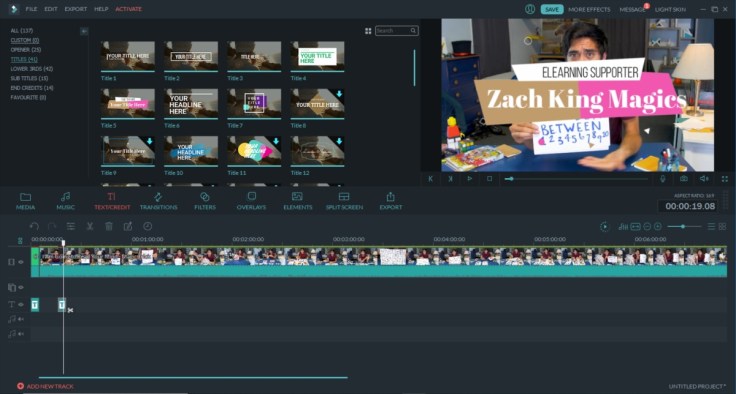Click the preview playback progress slider
This screenshot has width=736, height=394.
pyautogui.click(x=576, y=179)
